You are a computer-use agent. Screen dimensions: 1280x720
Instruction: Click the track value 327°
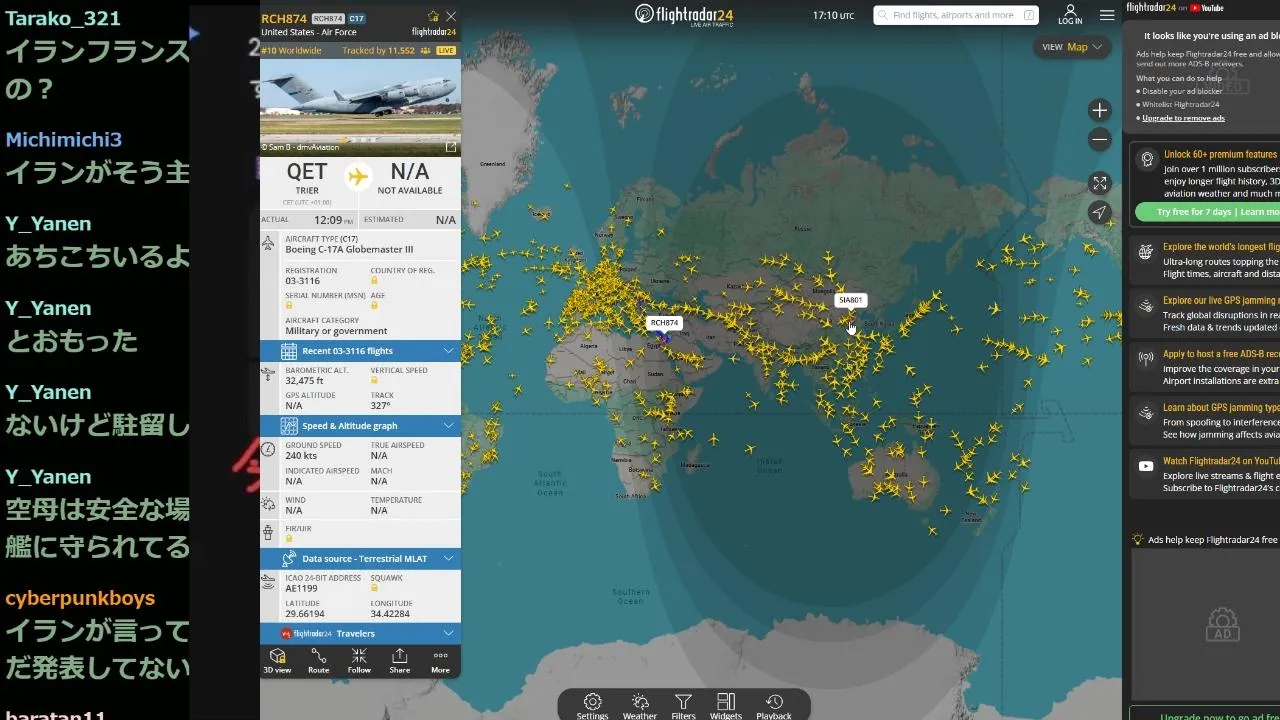380,406
